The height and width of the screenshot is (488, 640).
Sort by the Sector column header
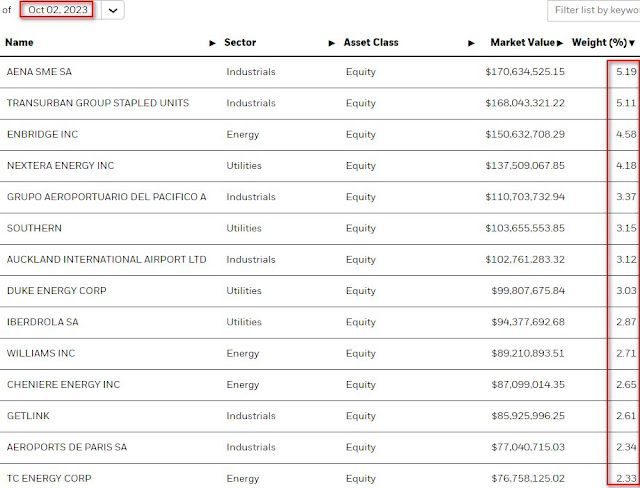240,42
